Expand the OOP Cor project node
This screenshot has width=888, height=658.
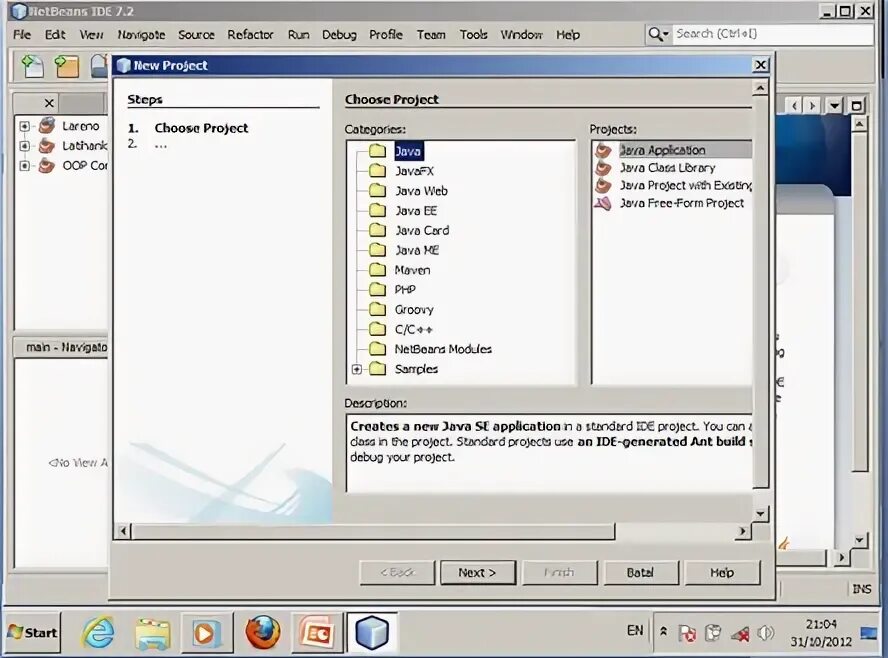[x=24, y=166]
